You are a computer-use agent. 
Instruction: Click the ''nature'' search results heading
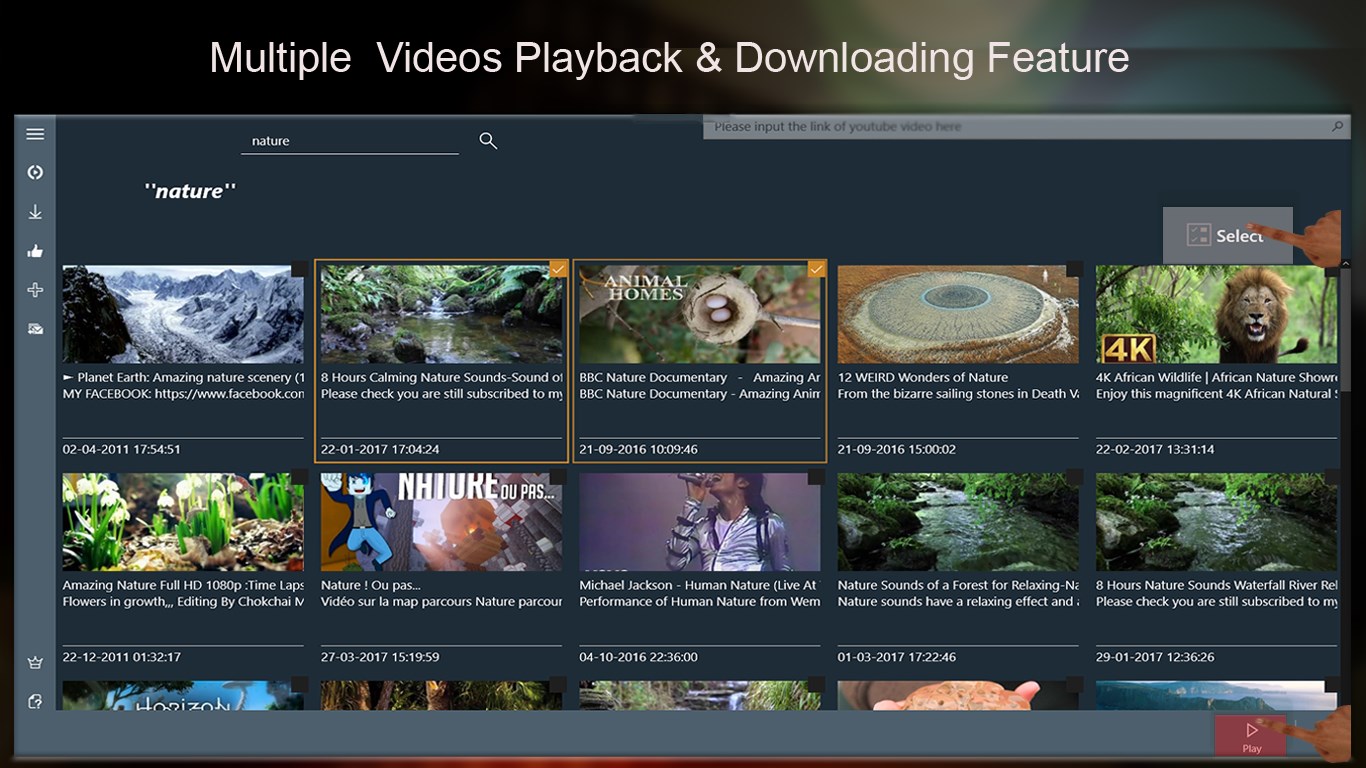pos(190,191)
